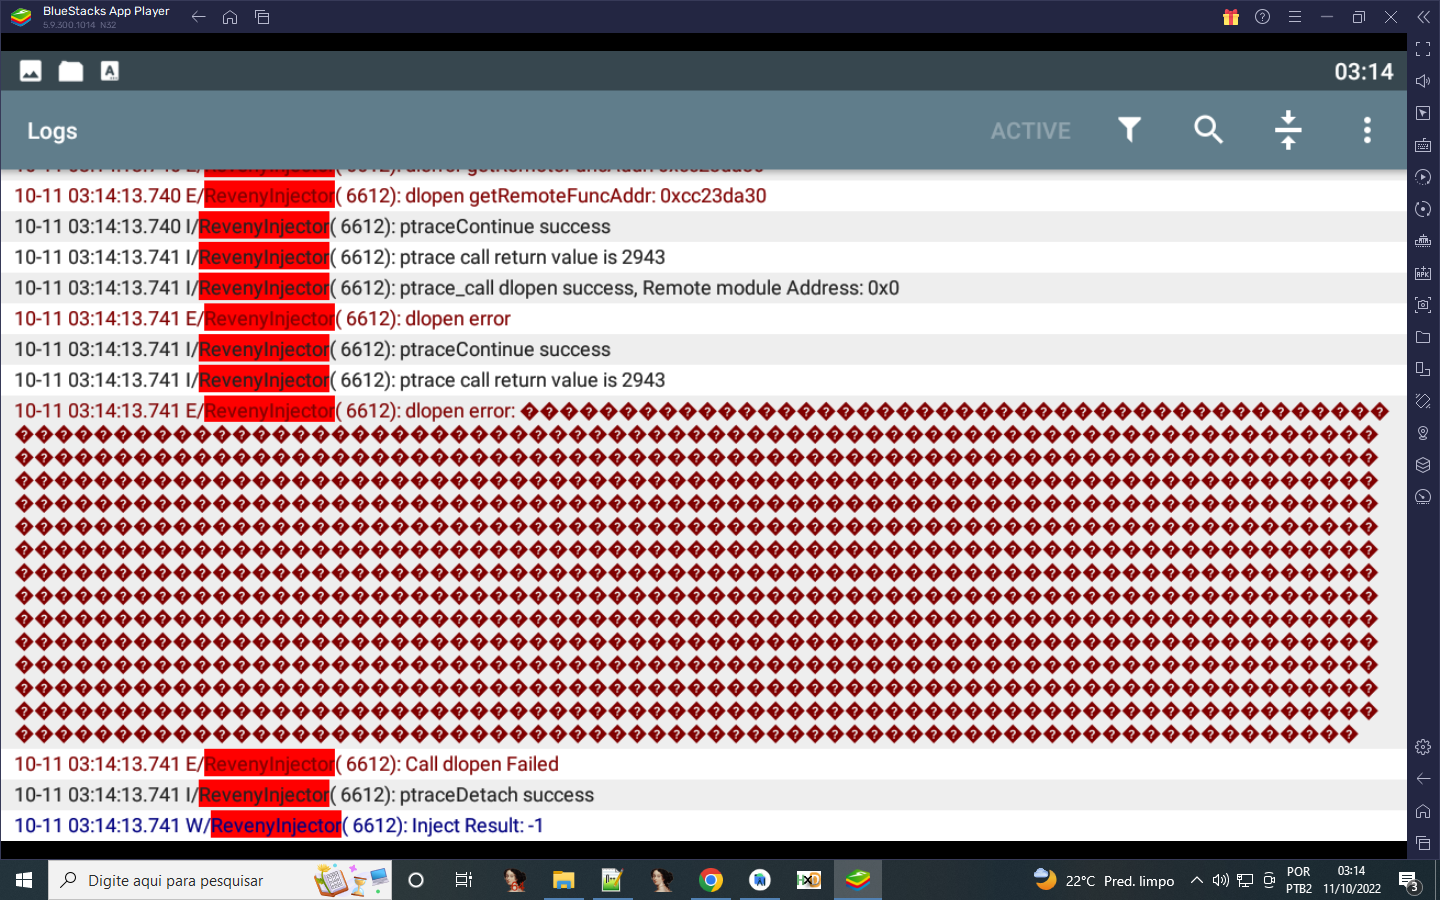
Task: Open the three-dot overflow menu
Action: [1367, 130]
